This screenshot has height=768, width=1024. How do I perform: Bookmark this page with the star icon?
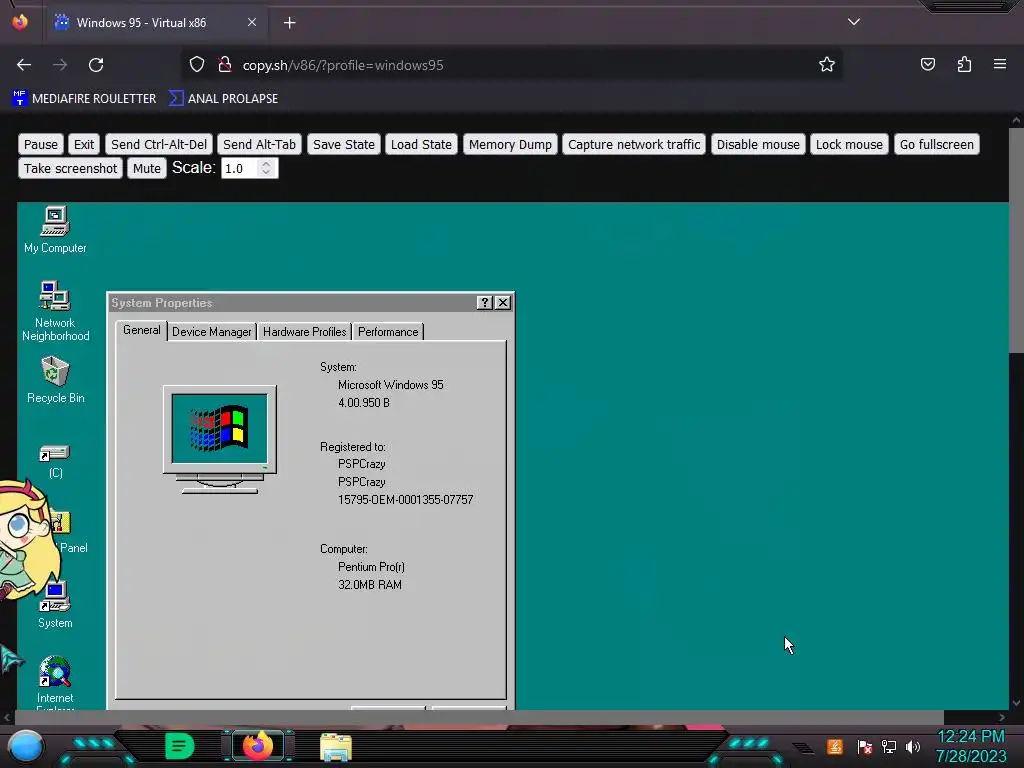coord(827,65)
